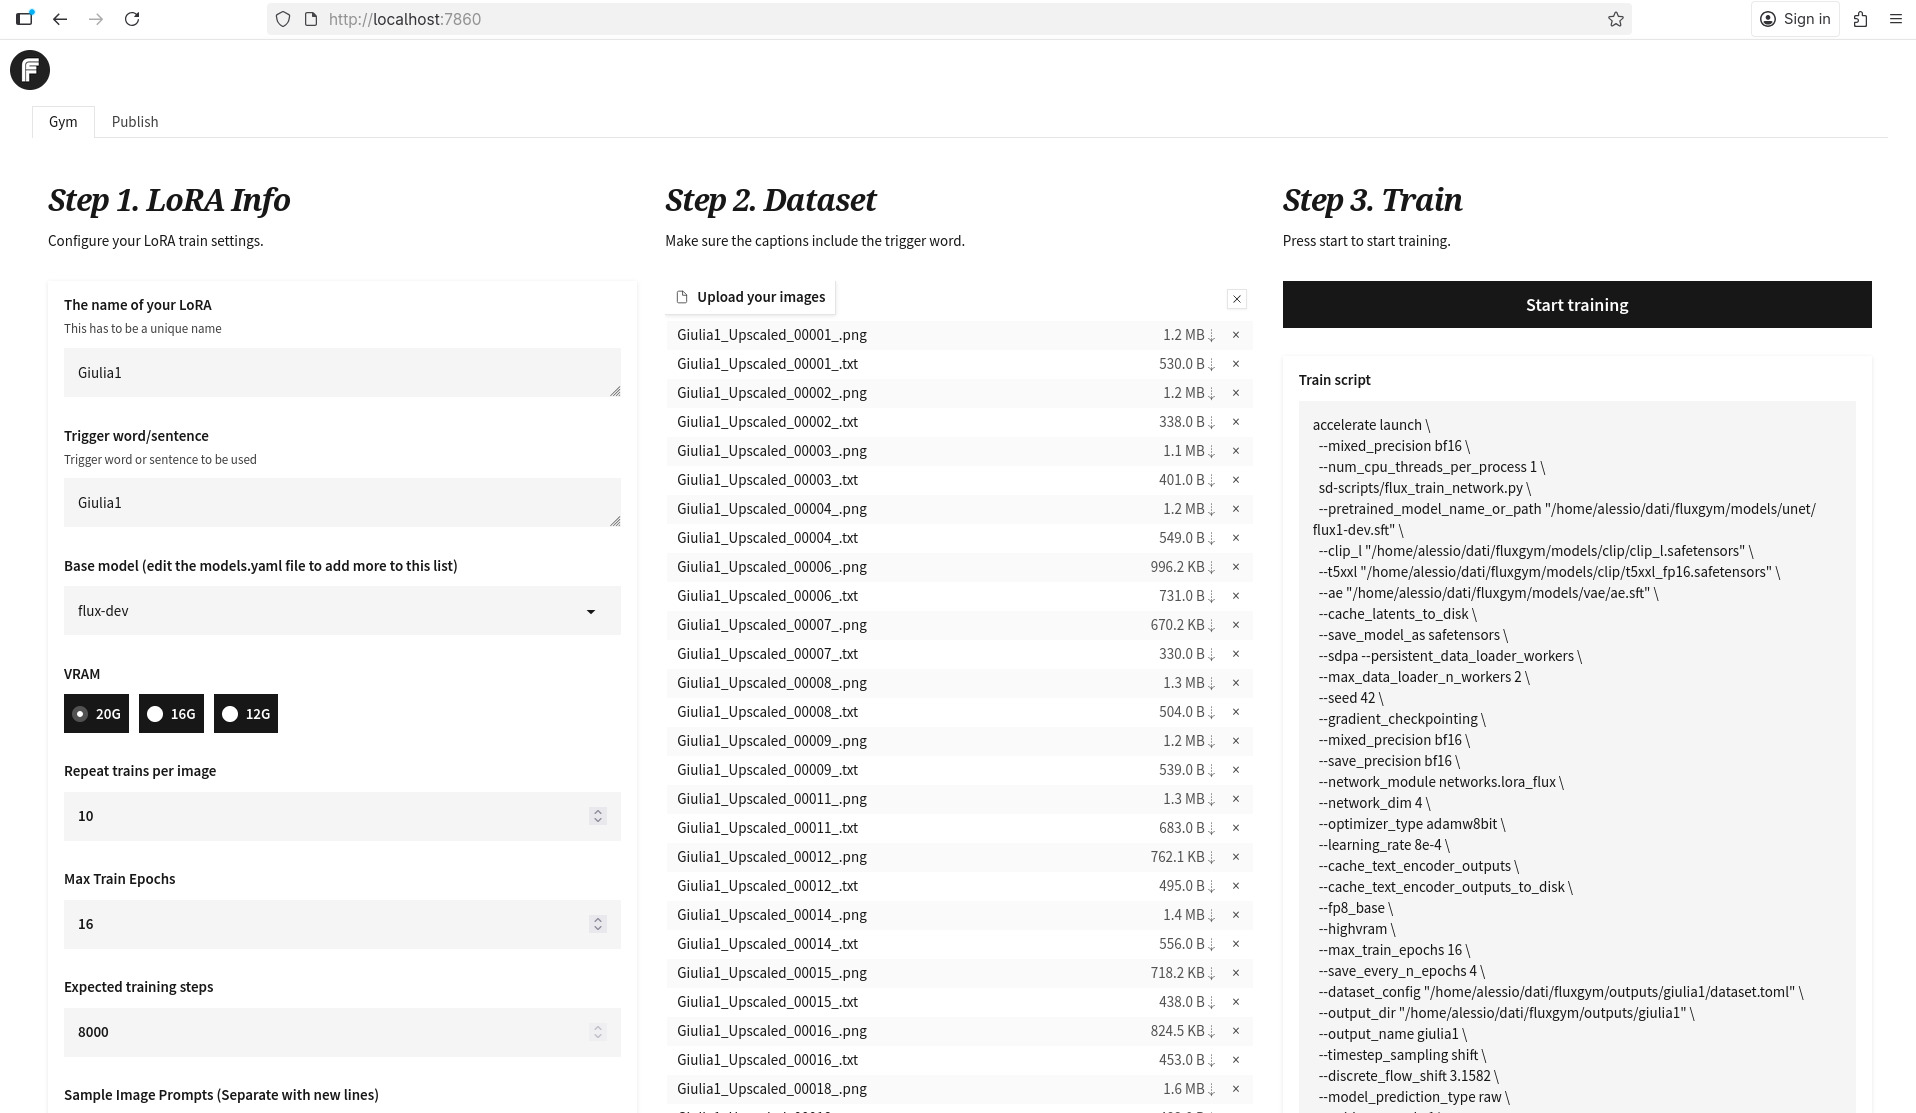
Task: Reload the page with the refresh icon
Action: tap(132, 19)
